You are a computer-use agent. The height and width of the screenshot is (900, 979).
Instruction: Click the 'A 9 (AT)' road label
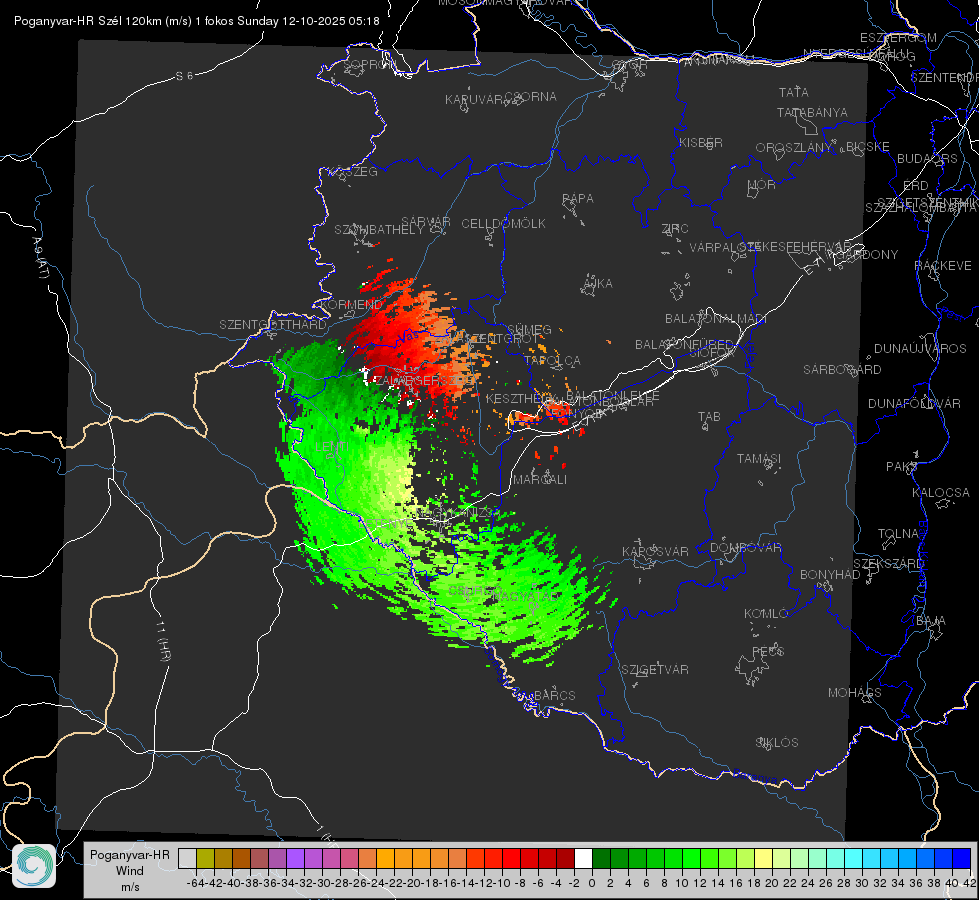pyautogui.click(x=39, y=257)
